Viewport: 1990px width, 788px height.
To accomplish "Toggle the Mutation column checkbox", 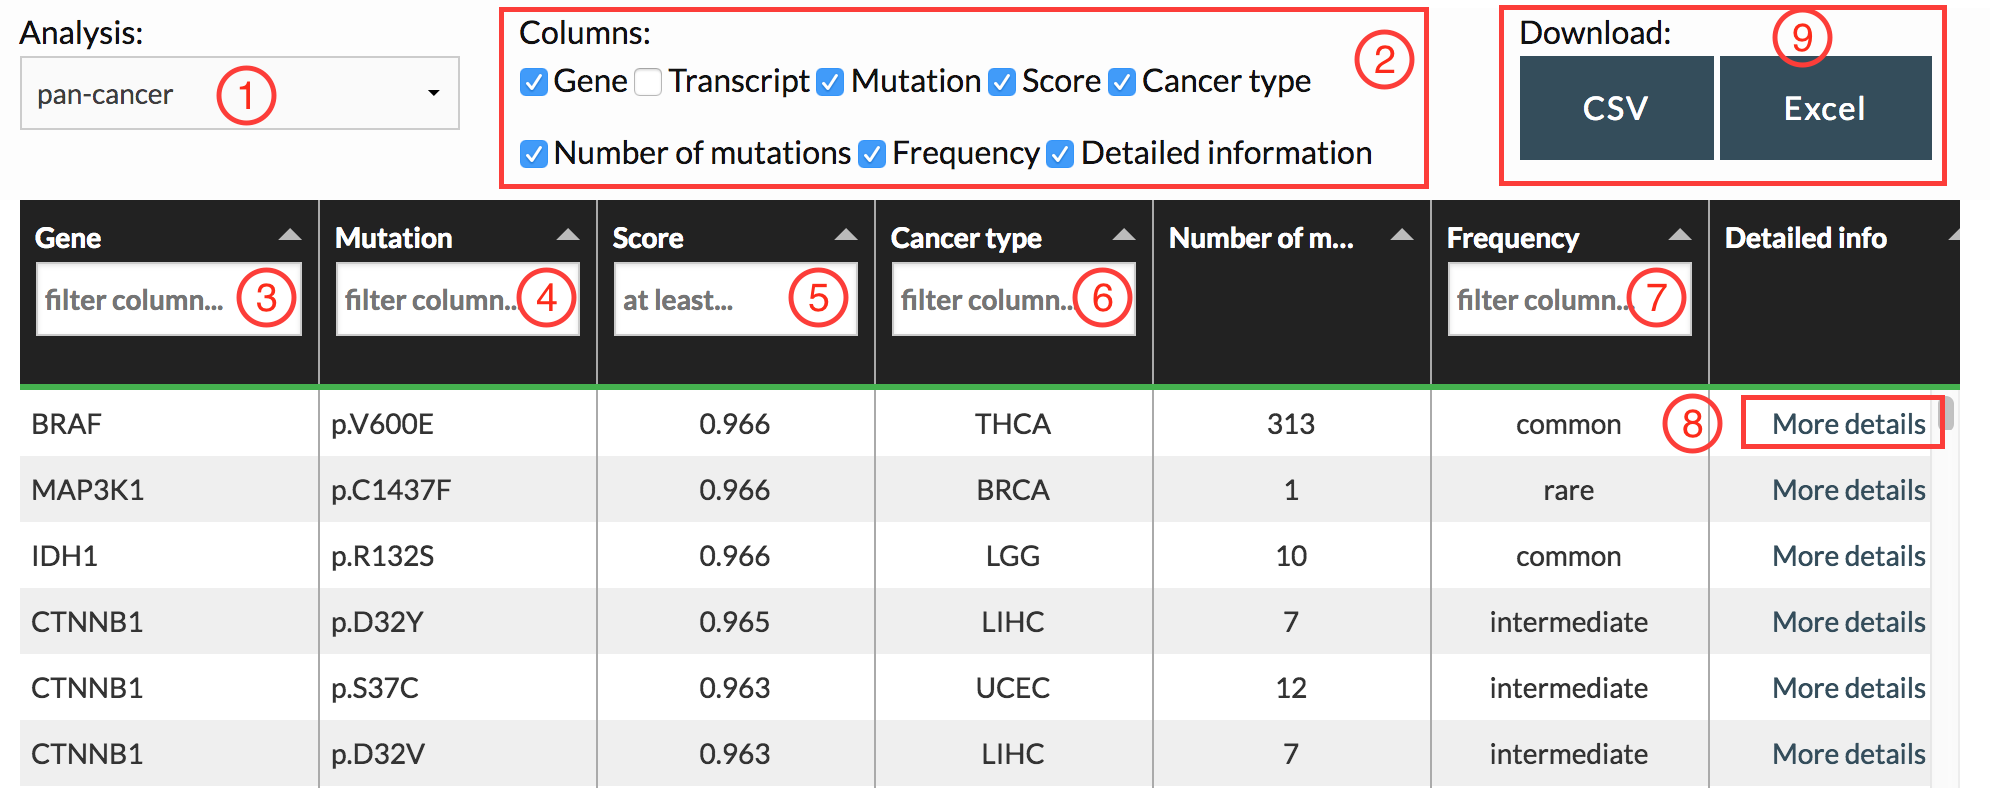I will [x=830, y=82].
